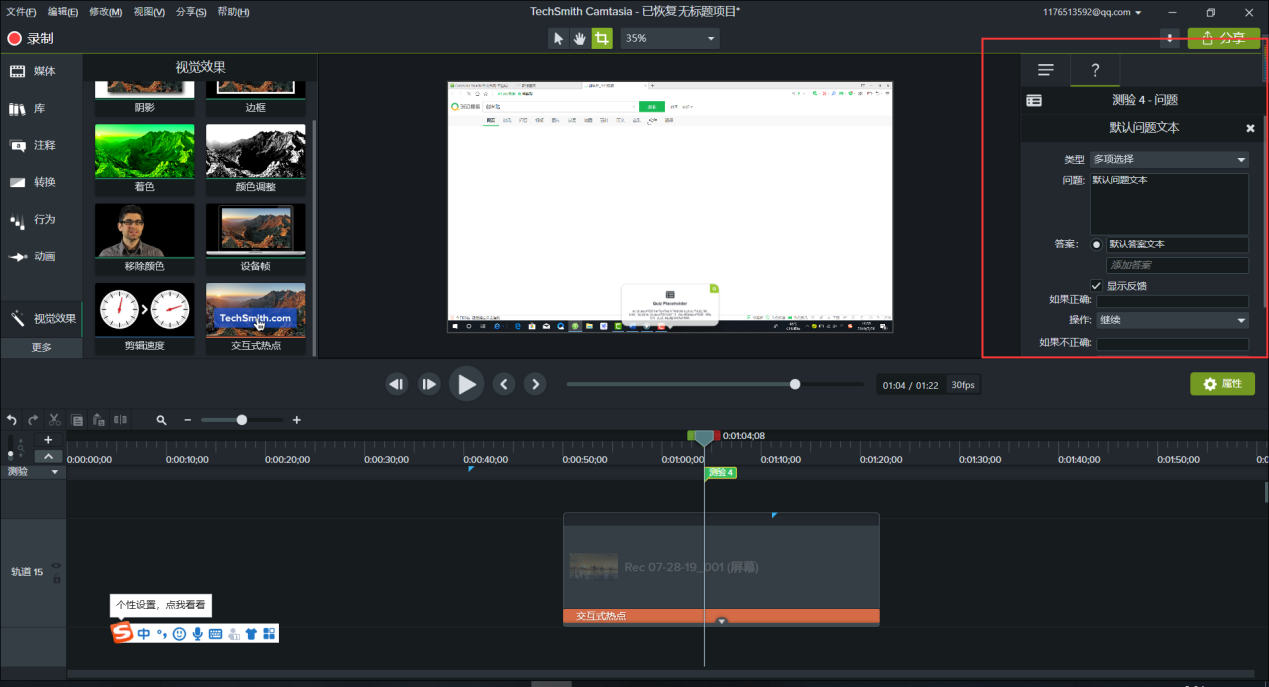Open the 类型 多项选择 dropdown

[x=1169, y=159]
